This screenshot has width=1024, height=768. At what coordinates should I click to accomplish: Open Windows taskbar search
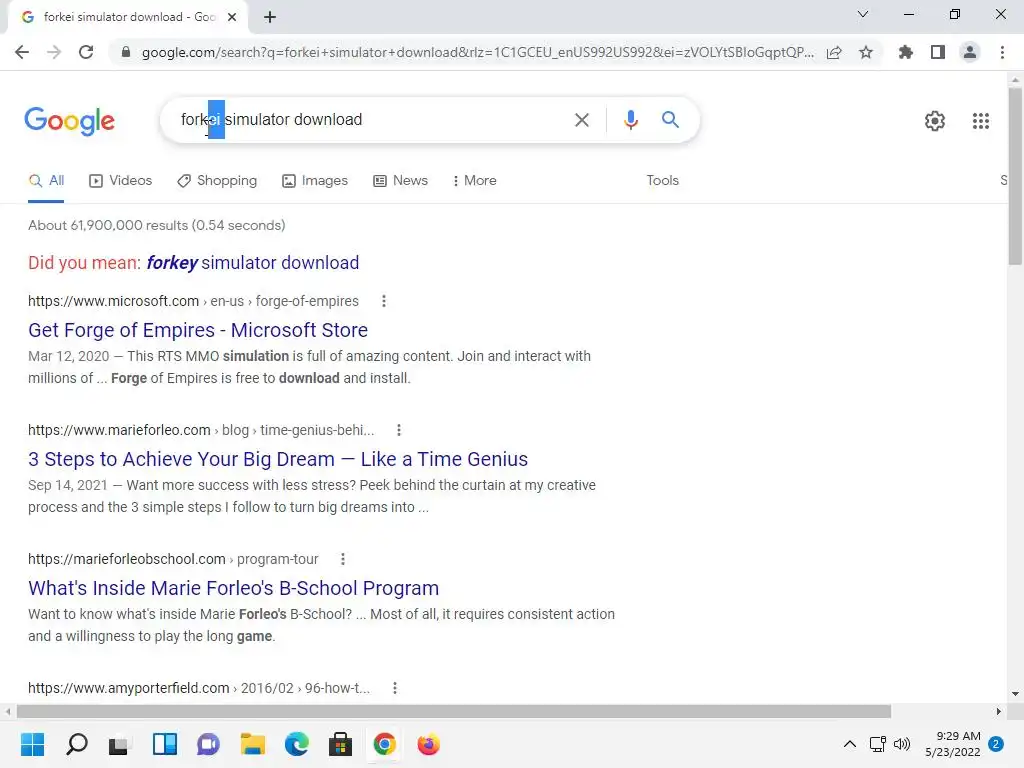(x=76, y=744)
